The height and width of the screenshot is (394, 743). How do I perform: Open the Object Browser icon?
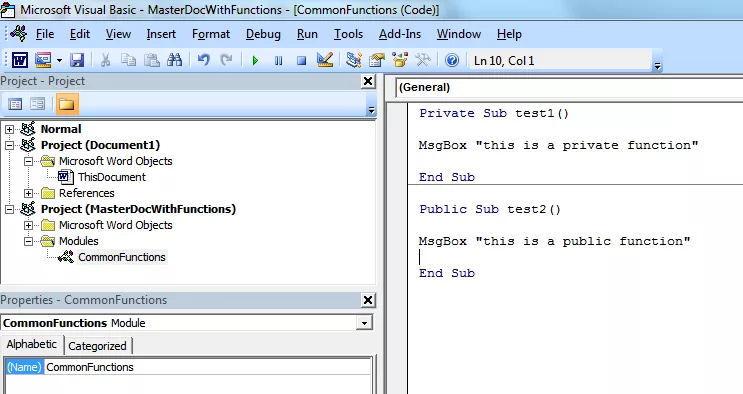400,60
